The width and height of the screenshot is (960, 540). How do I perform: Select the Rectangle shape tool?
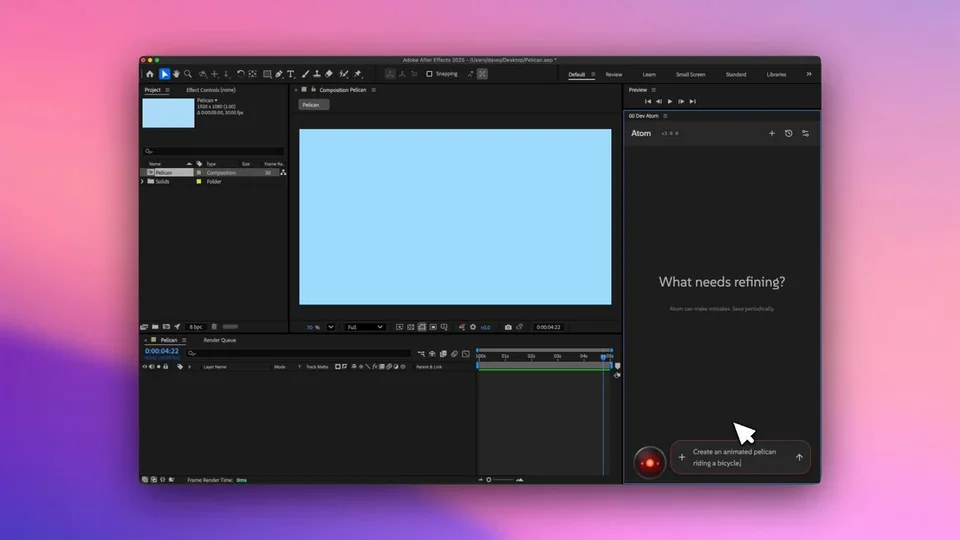point(267,74)
